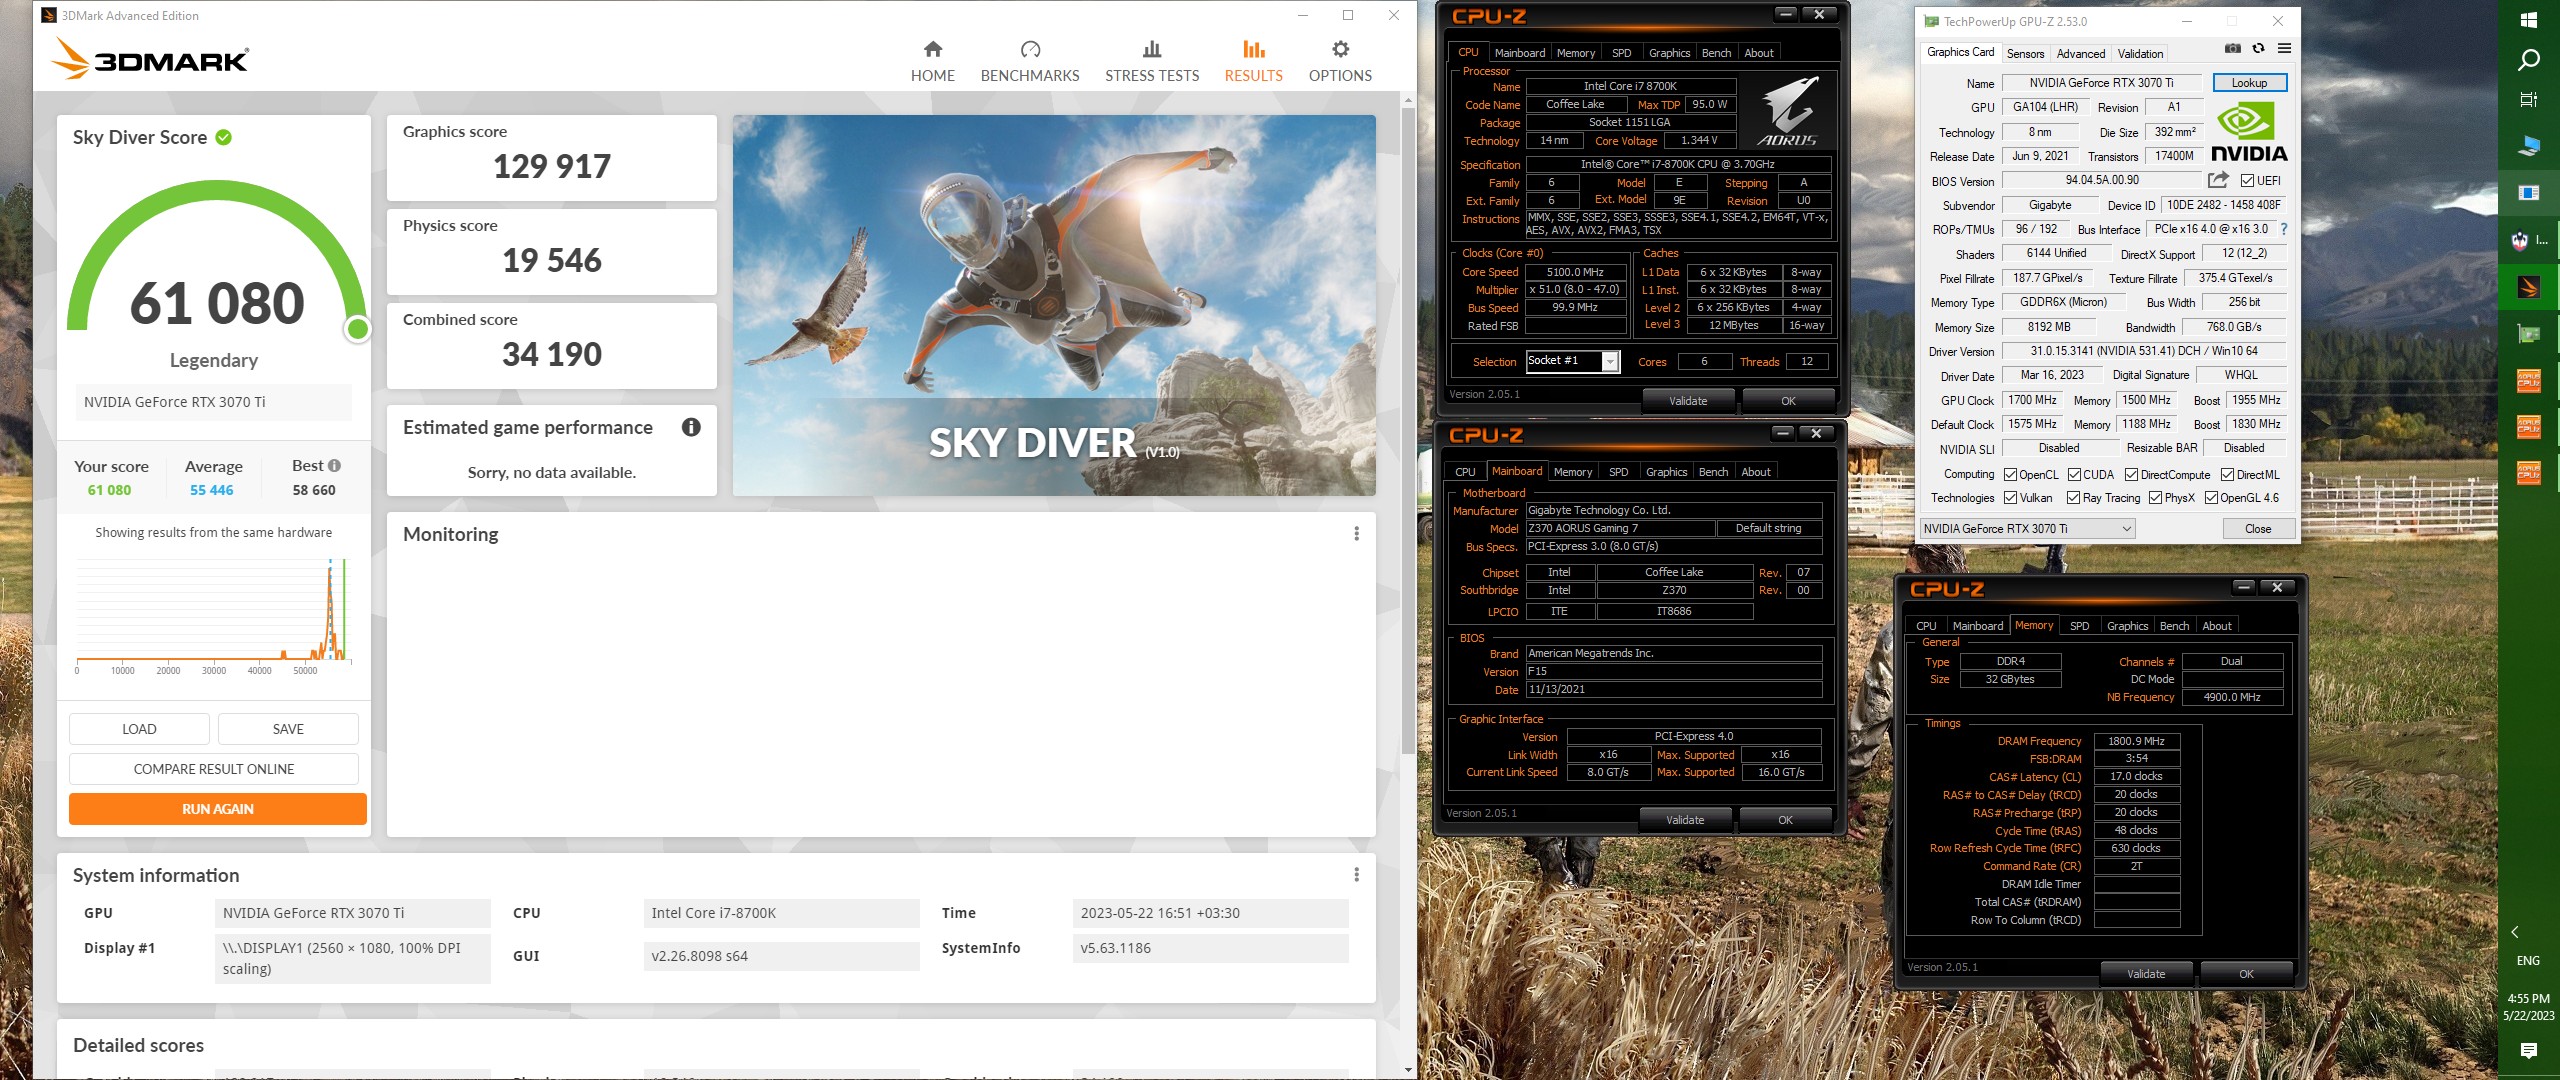Click the orange RUN AGAIN button
2560x1080 pixels.
[218, 809]
